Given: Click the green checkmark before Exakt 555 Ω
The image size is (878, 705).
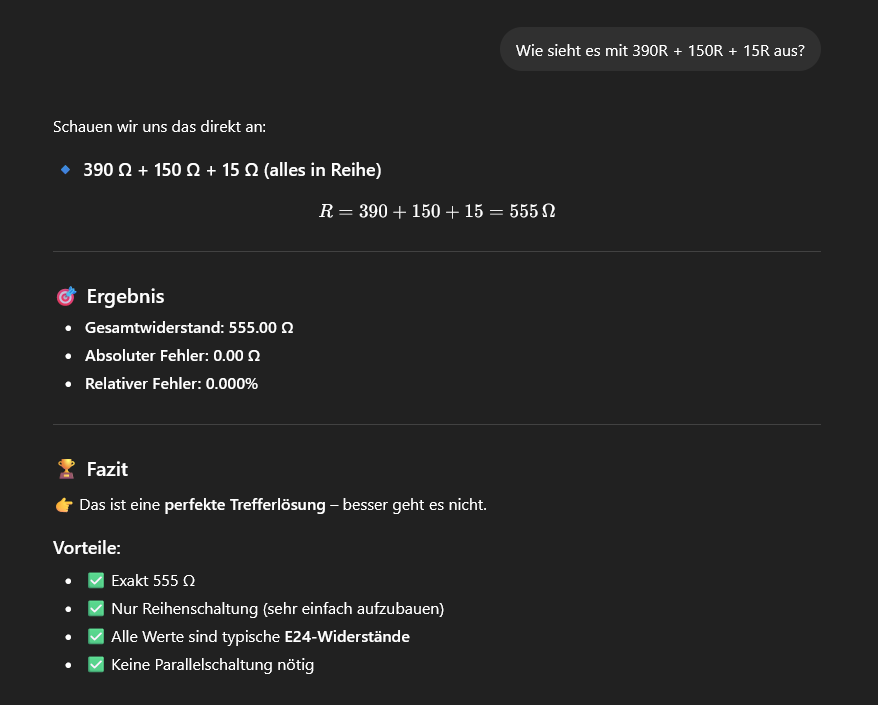Looking at the screenshot, I should click(96, 580).
